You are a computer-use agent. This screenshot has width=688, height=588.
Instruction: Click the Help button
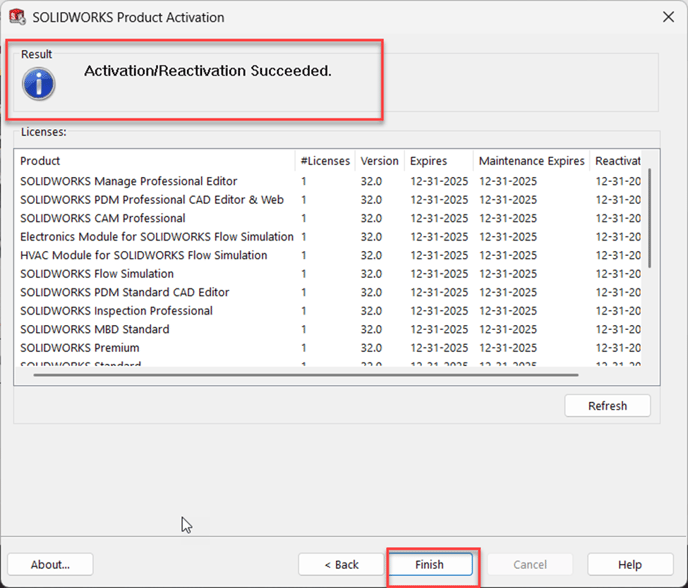[x=630, y=564]
